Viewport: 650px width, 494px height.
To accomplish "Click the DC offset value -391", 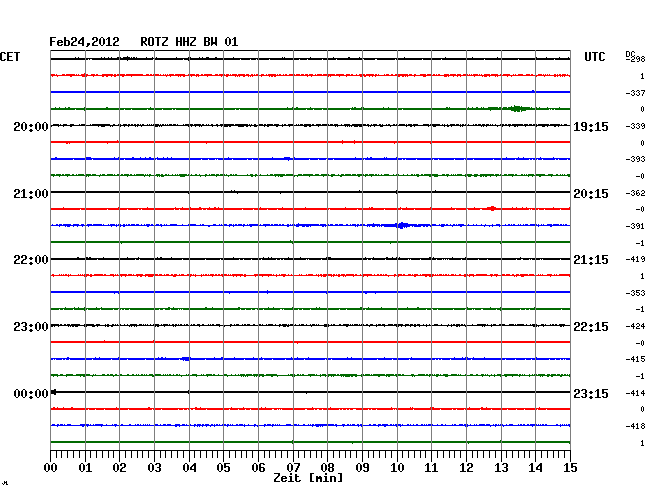I will click(x=635, y=226).
